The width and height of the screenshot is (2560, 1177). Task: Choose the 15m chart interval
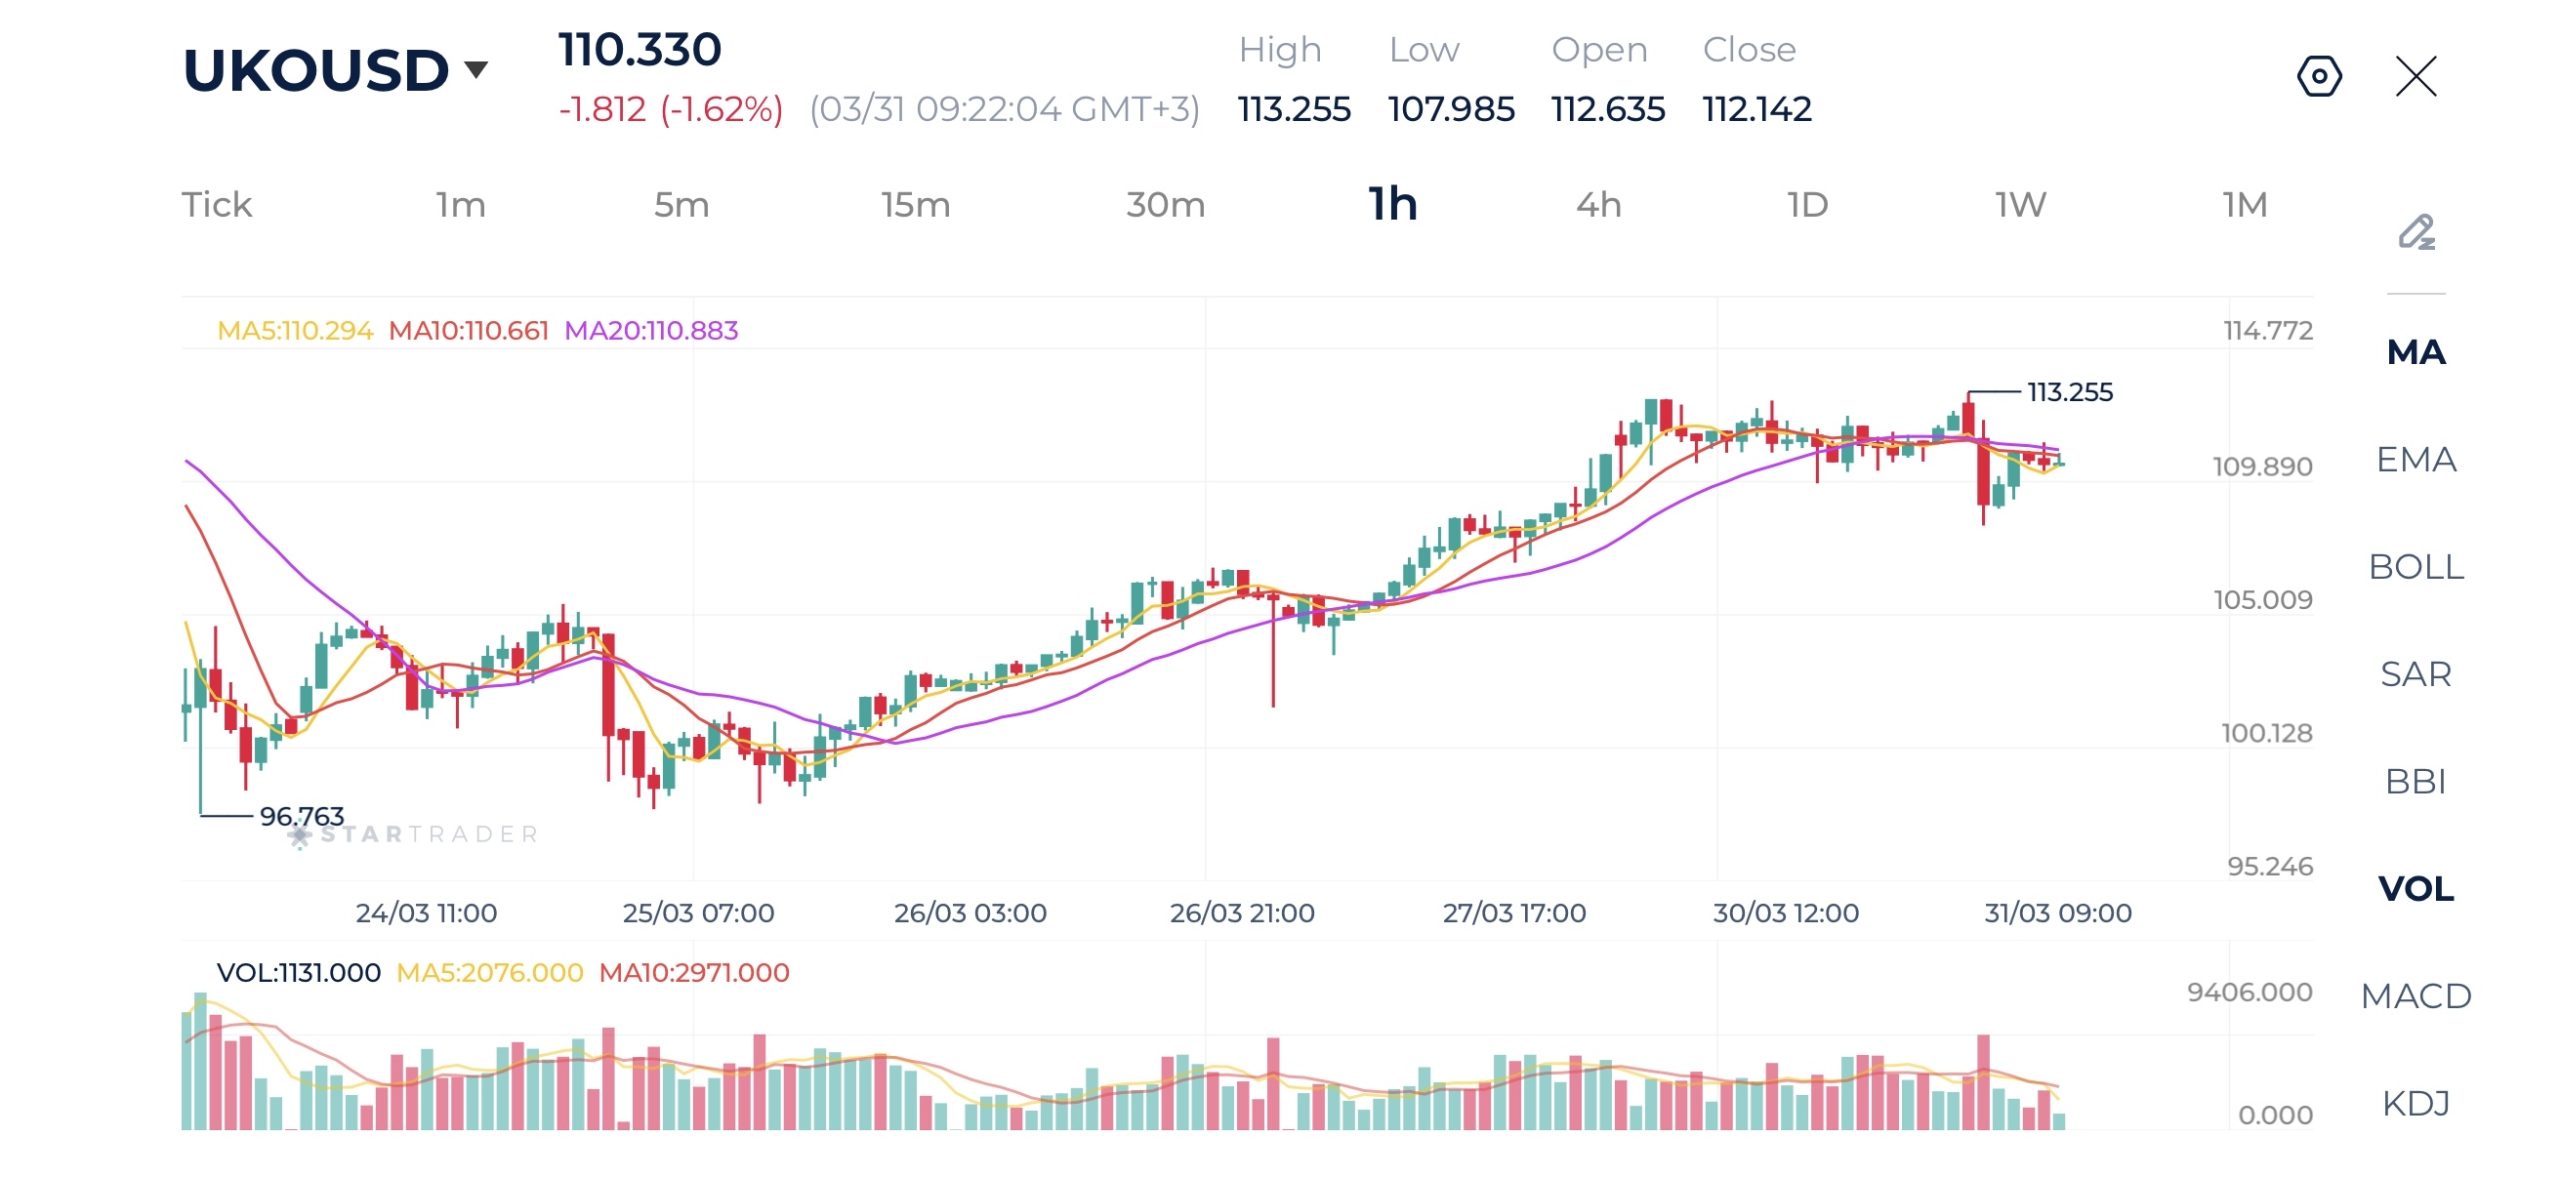click(915, 205)
